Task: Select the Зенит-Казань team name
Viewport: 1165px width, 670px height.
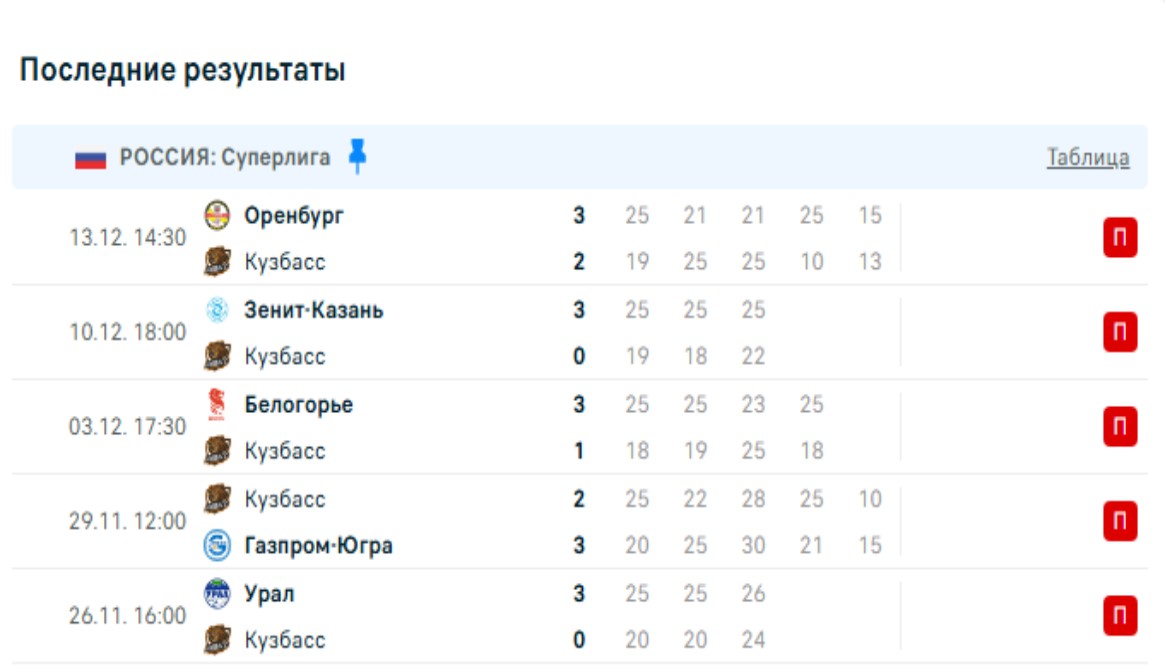Action: tap(314, 310)
